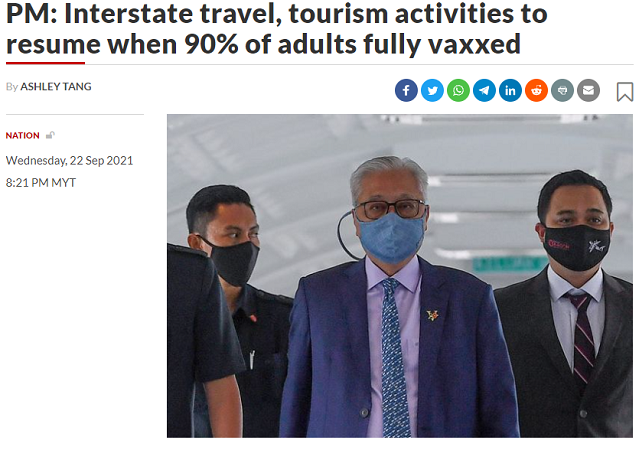
Task: Open the Nation category link
Action: click(x=22, y=136)
